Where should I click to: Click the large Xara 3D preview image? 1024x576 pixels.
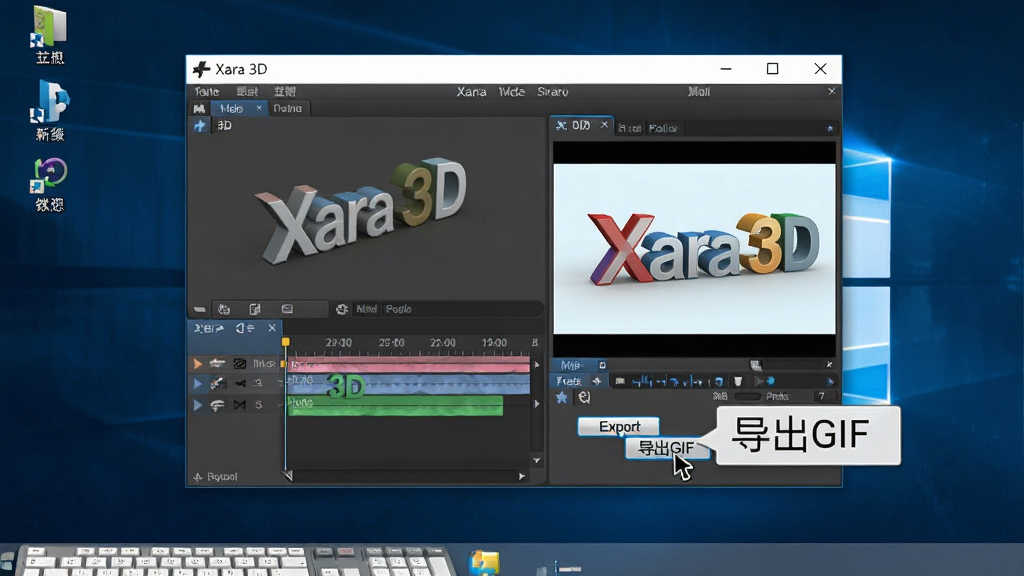(x=694, y=249)
